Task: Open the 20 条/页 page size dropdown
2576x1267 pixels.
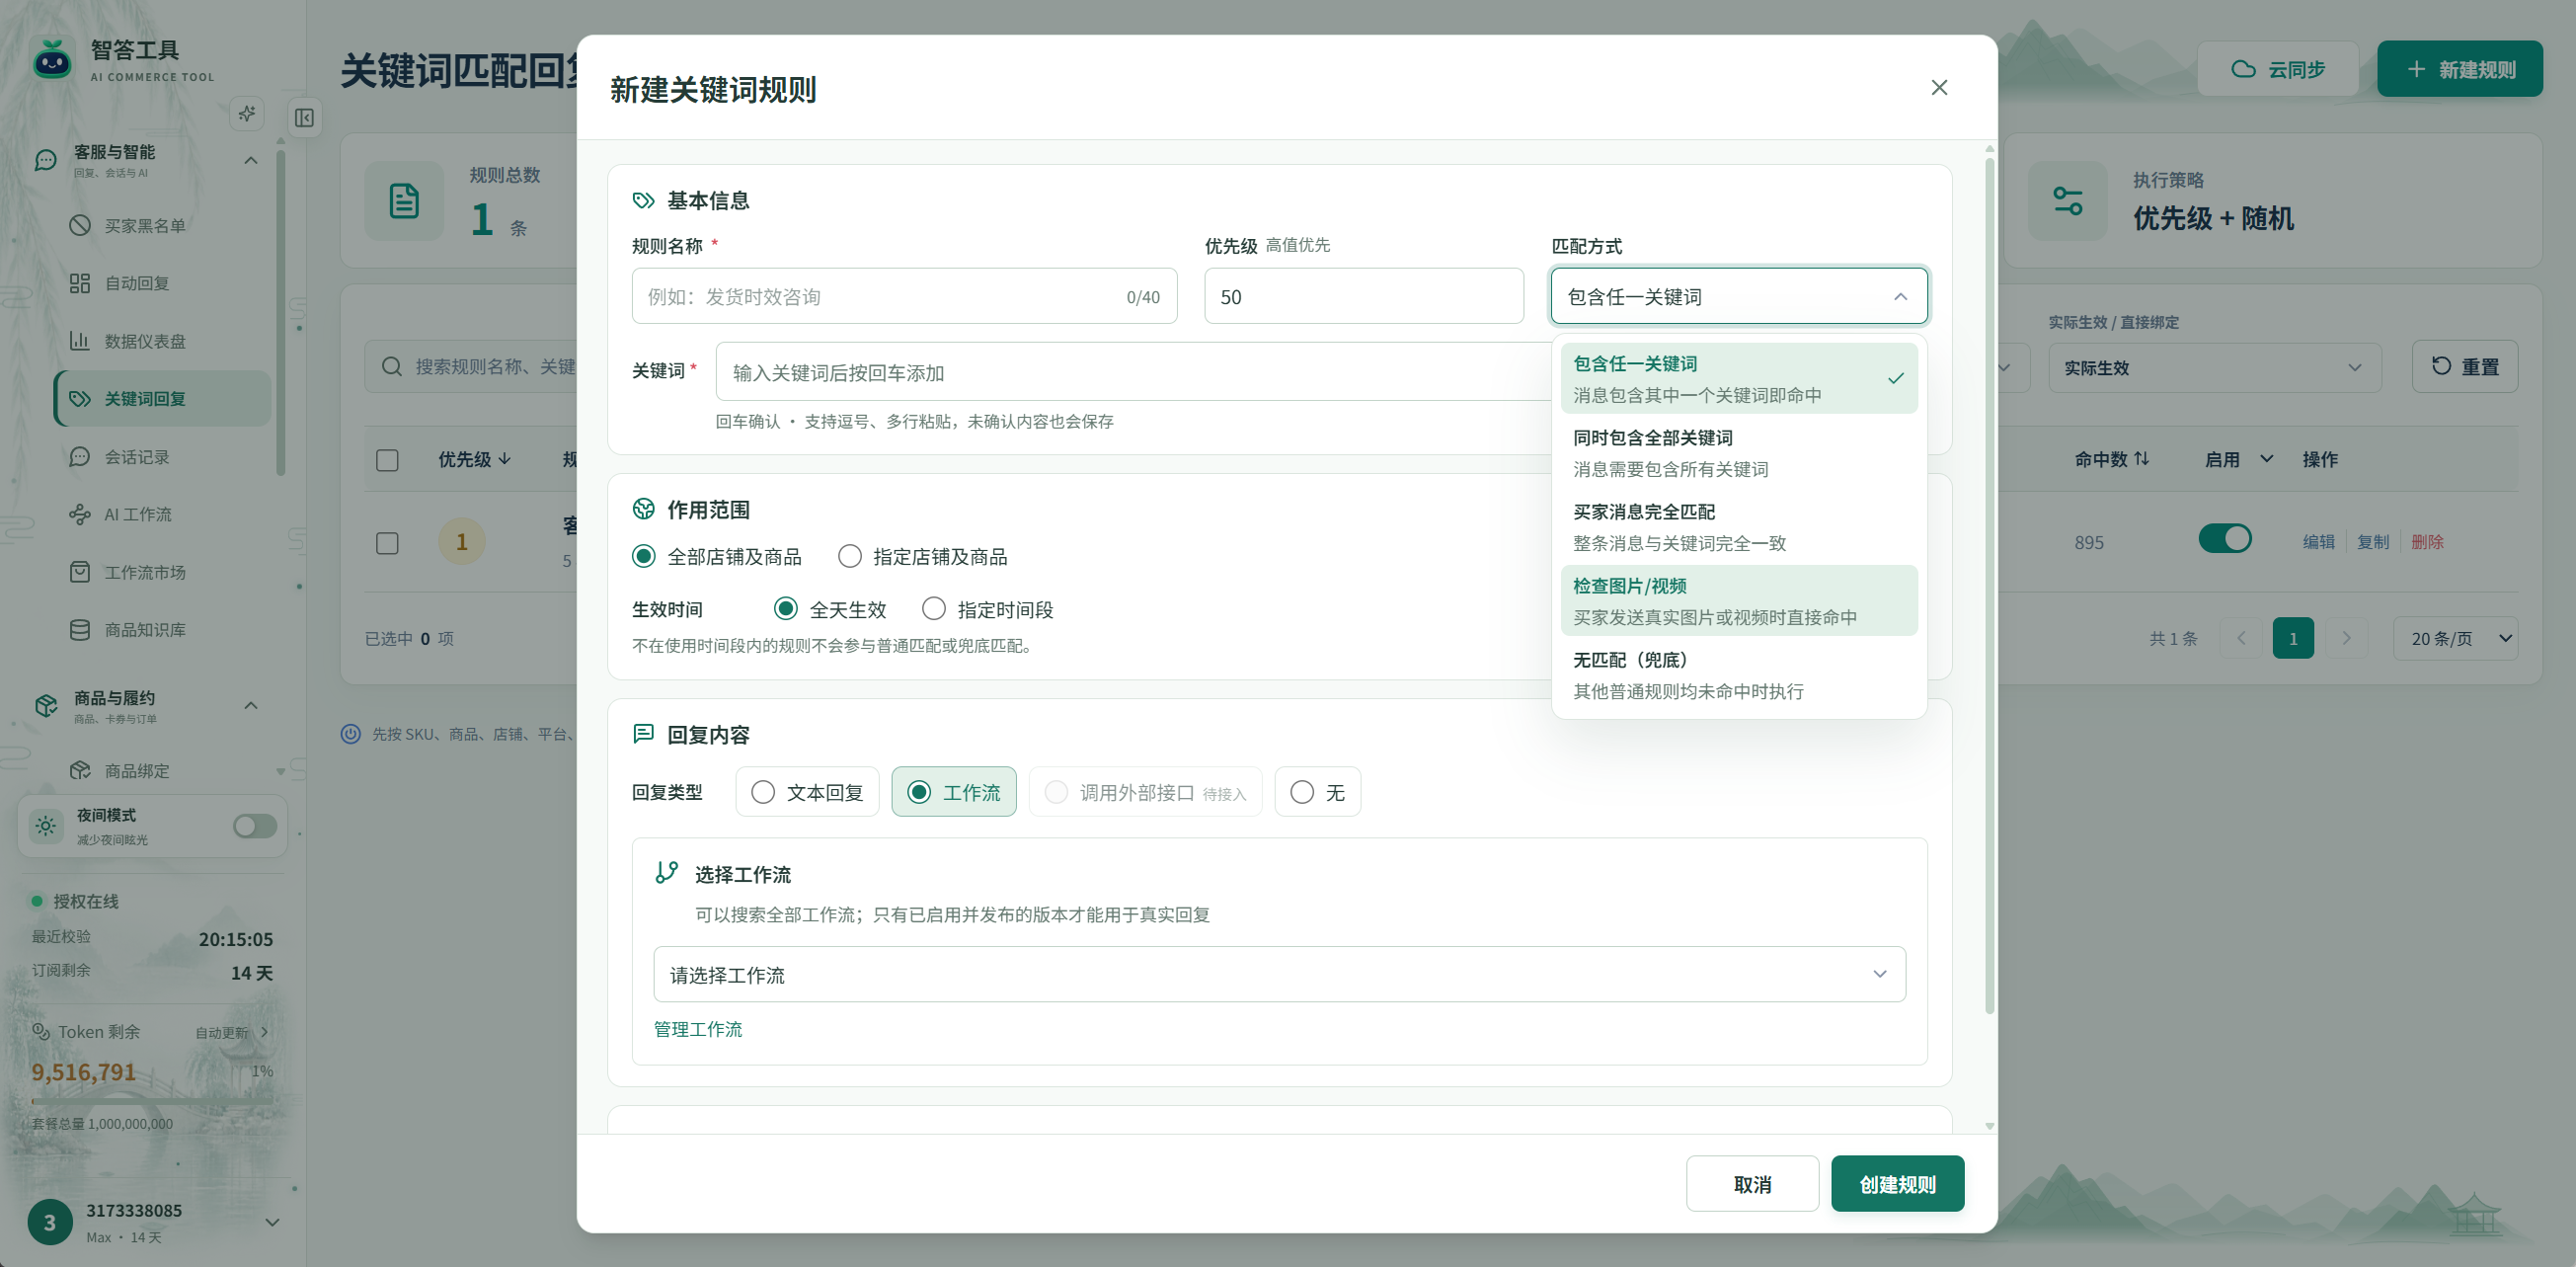Action: tap(2455, 639)
